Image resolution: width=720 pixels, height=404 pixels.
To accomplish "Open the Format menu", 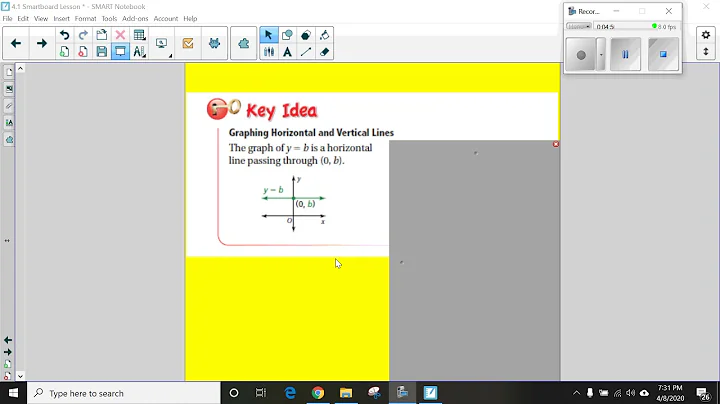I will click(85, 18).
